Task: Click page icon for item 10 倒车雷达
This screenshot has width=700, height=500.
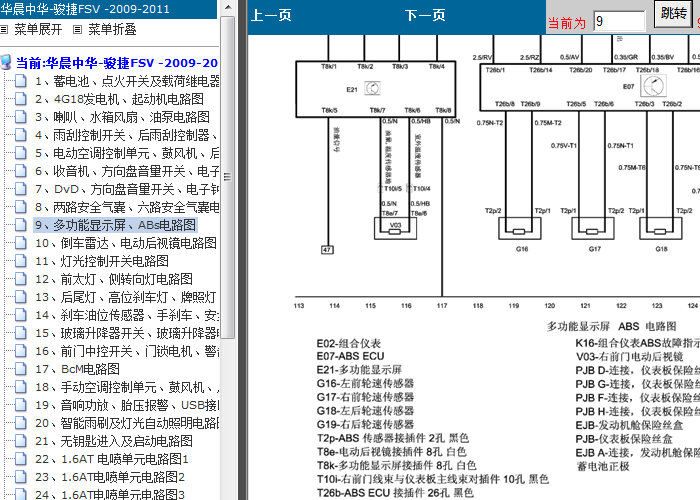Action: 21,243
